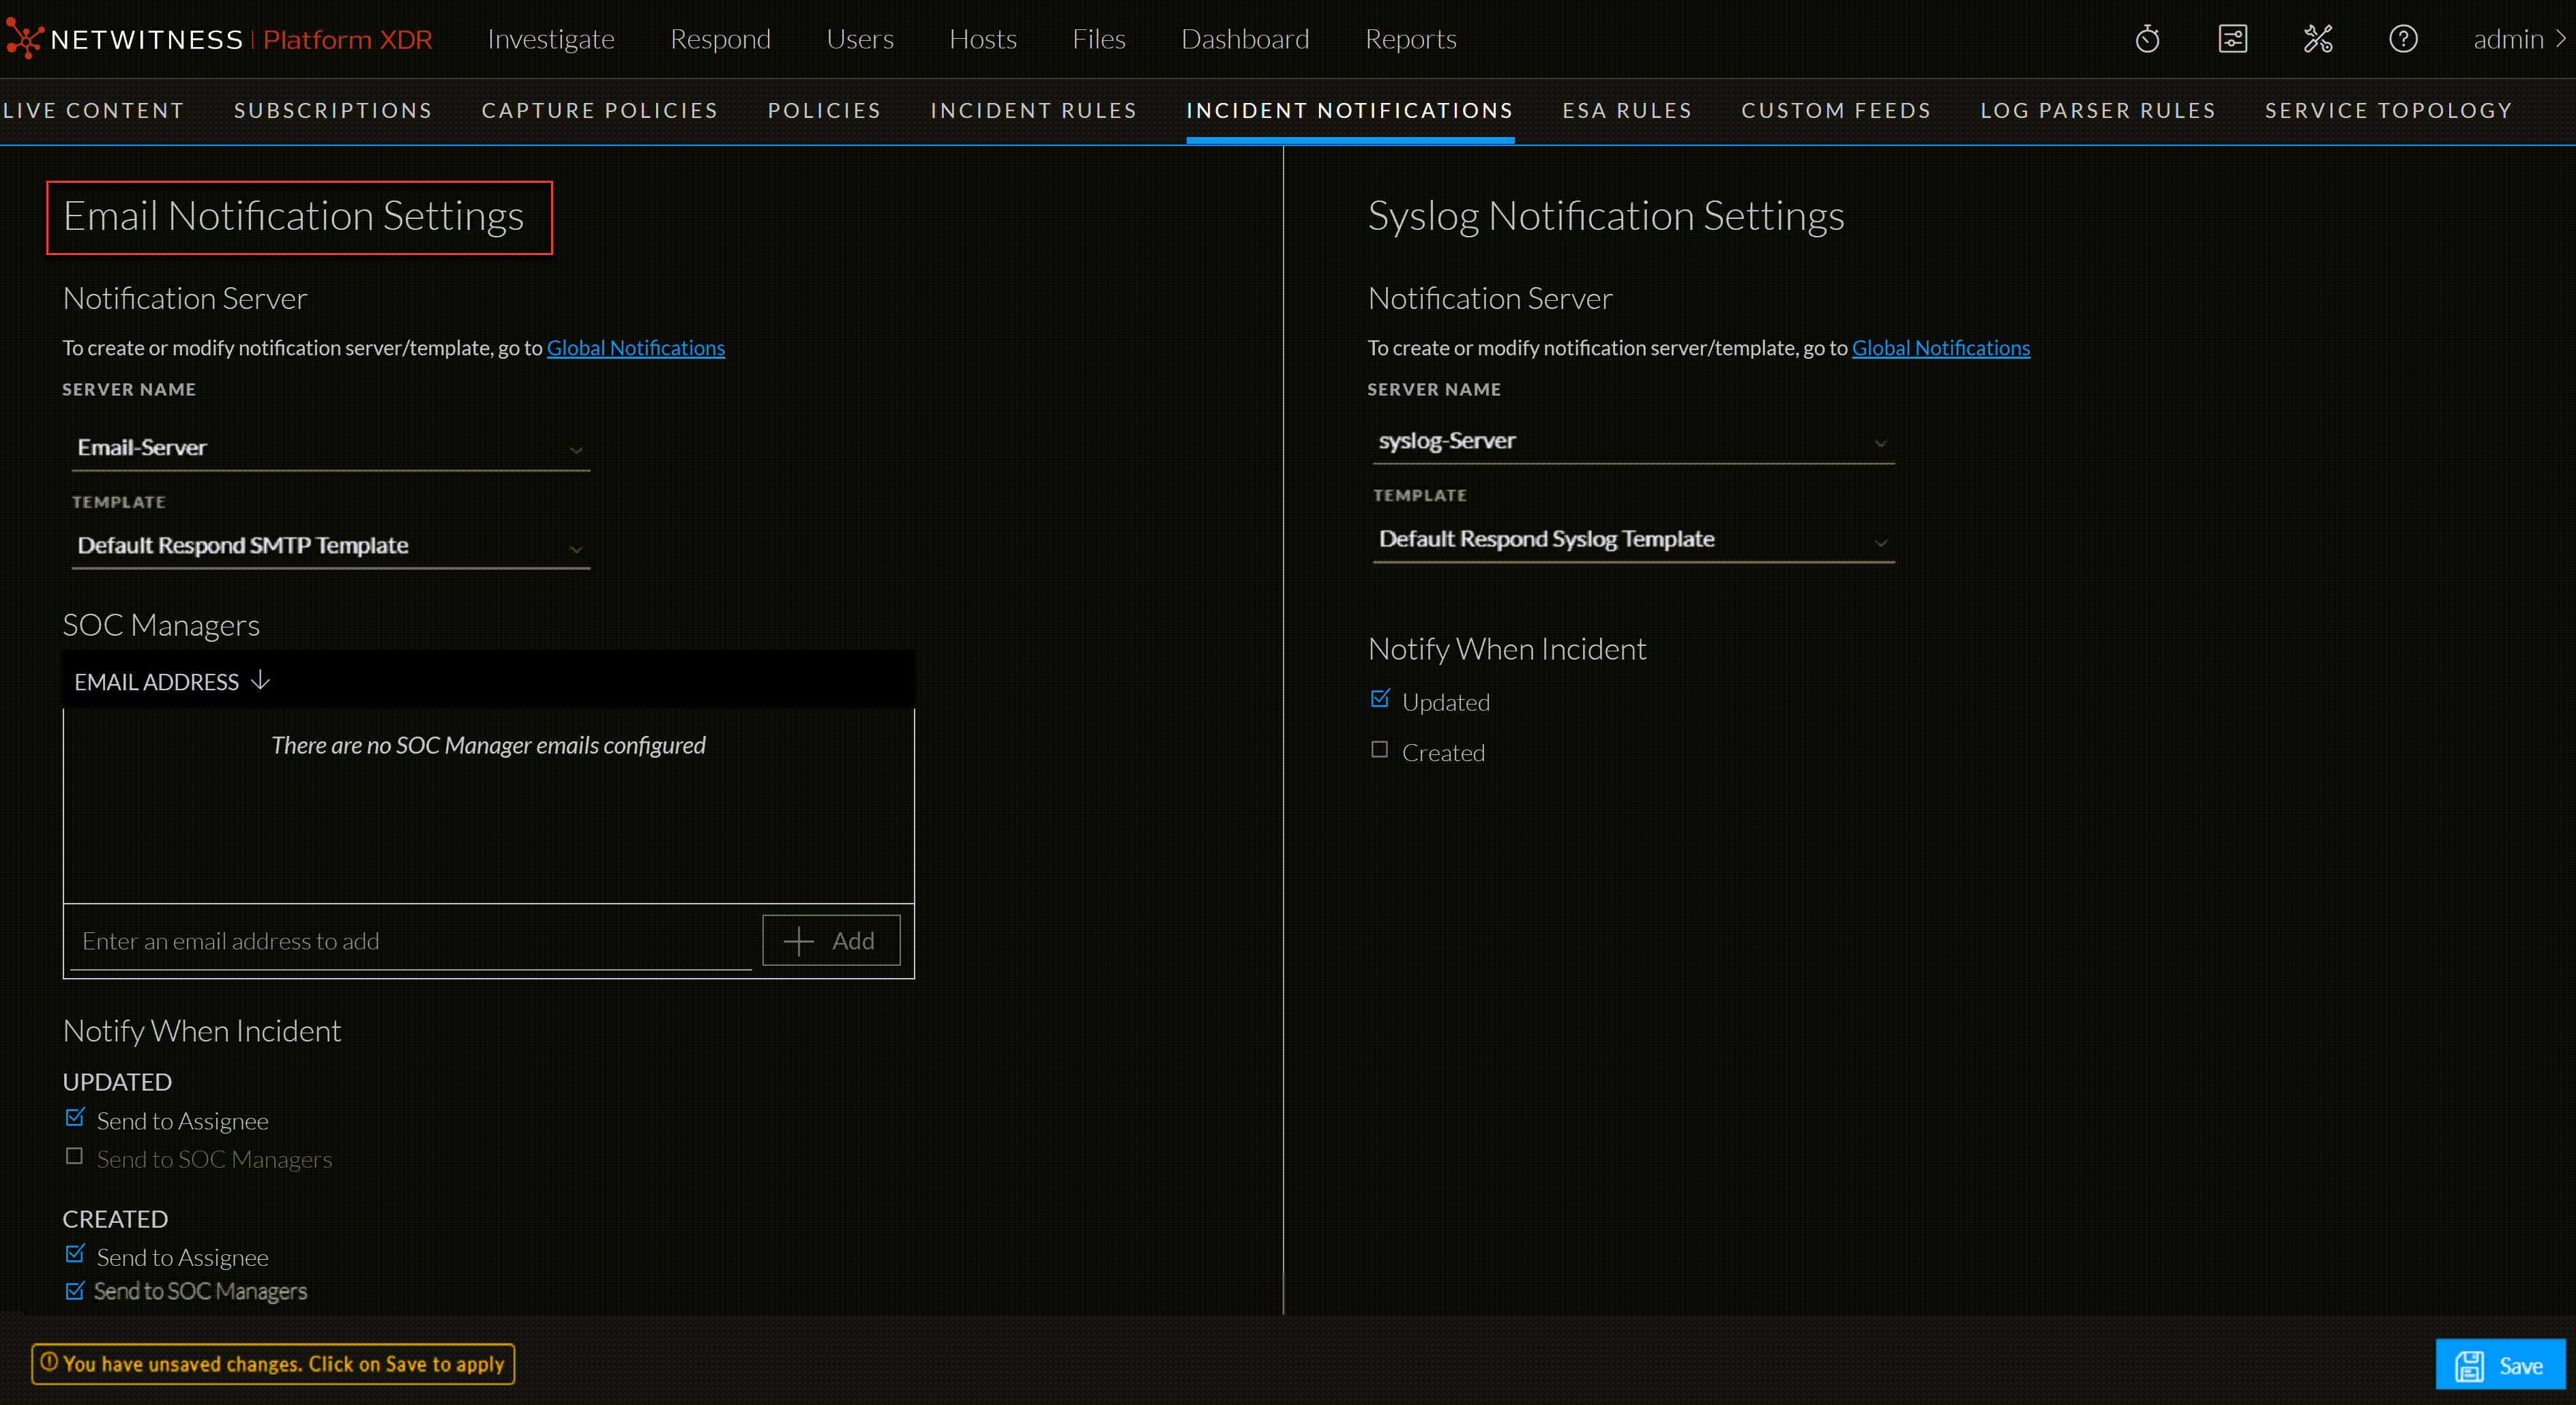Image resolution: width=2576 pixels, height=1405 pixels.
Task: Open the configure sliders icon
Action: click(x=2232, y=39)
